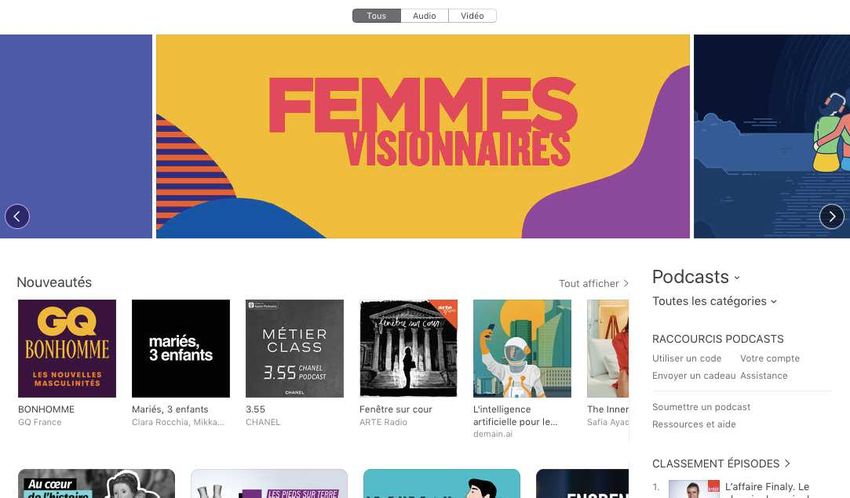Image resolution: width=850 pixels, height=498 pixels.
Task: Expand the Podcasts dropdown menu
Action: pyautogui.click(x=696, y=277)
